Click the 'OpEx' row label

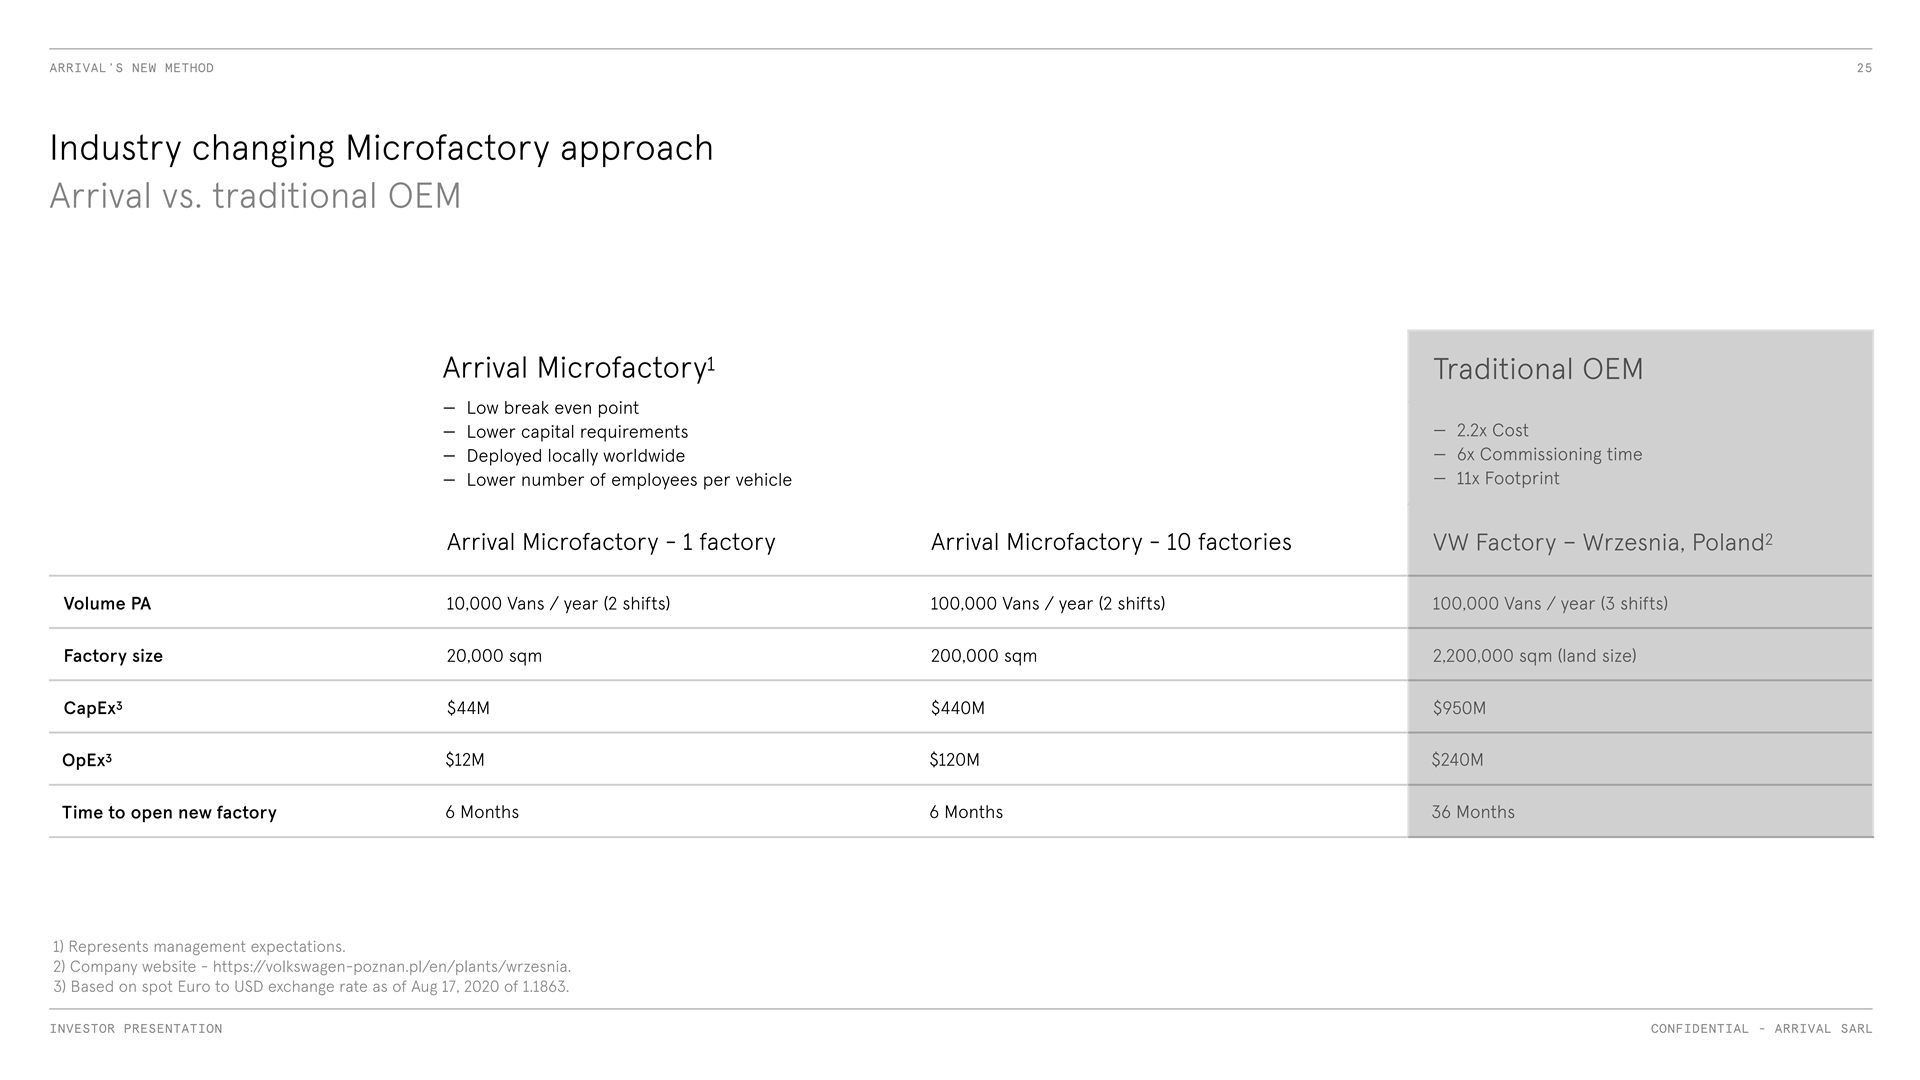[x=85, y=760]
